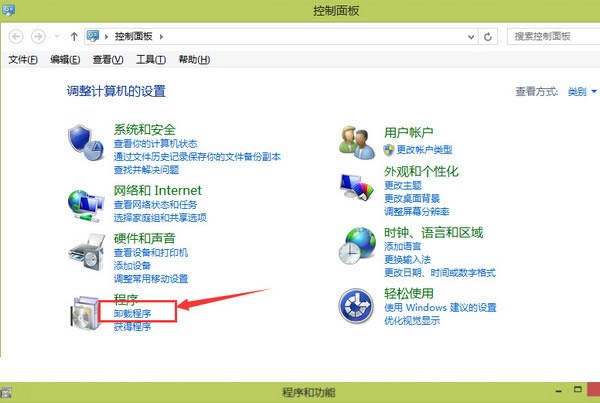Screen dimensions: 600x403
Task: Click 调整屏幕分辨率 link
Action: click(x=416, y=212)
